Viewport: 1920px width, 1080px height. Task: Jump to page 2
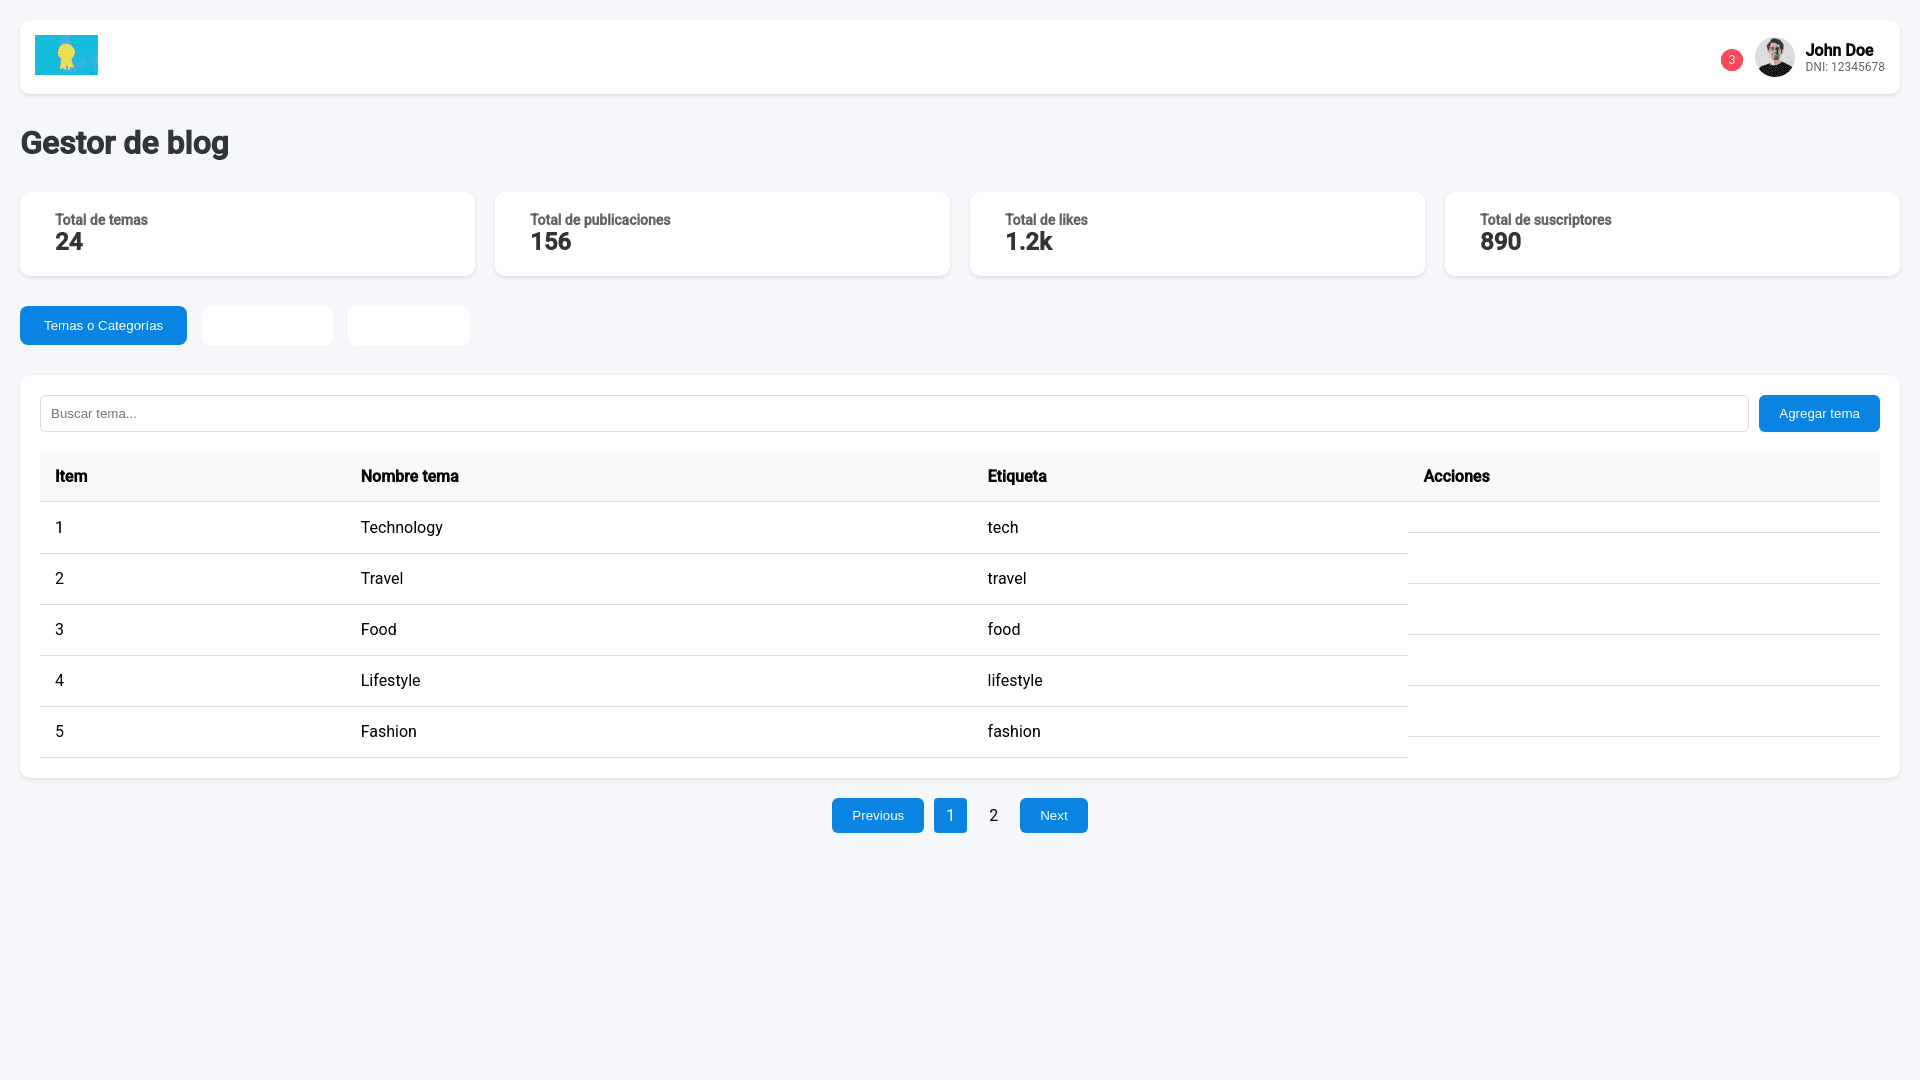coord(993,816)
